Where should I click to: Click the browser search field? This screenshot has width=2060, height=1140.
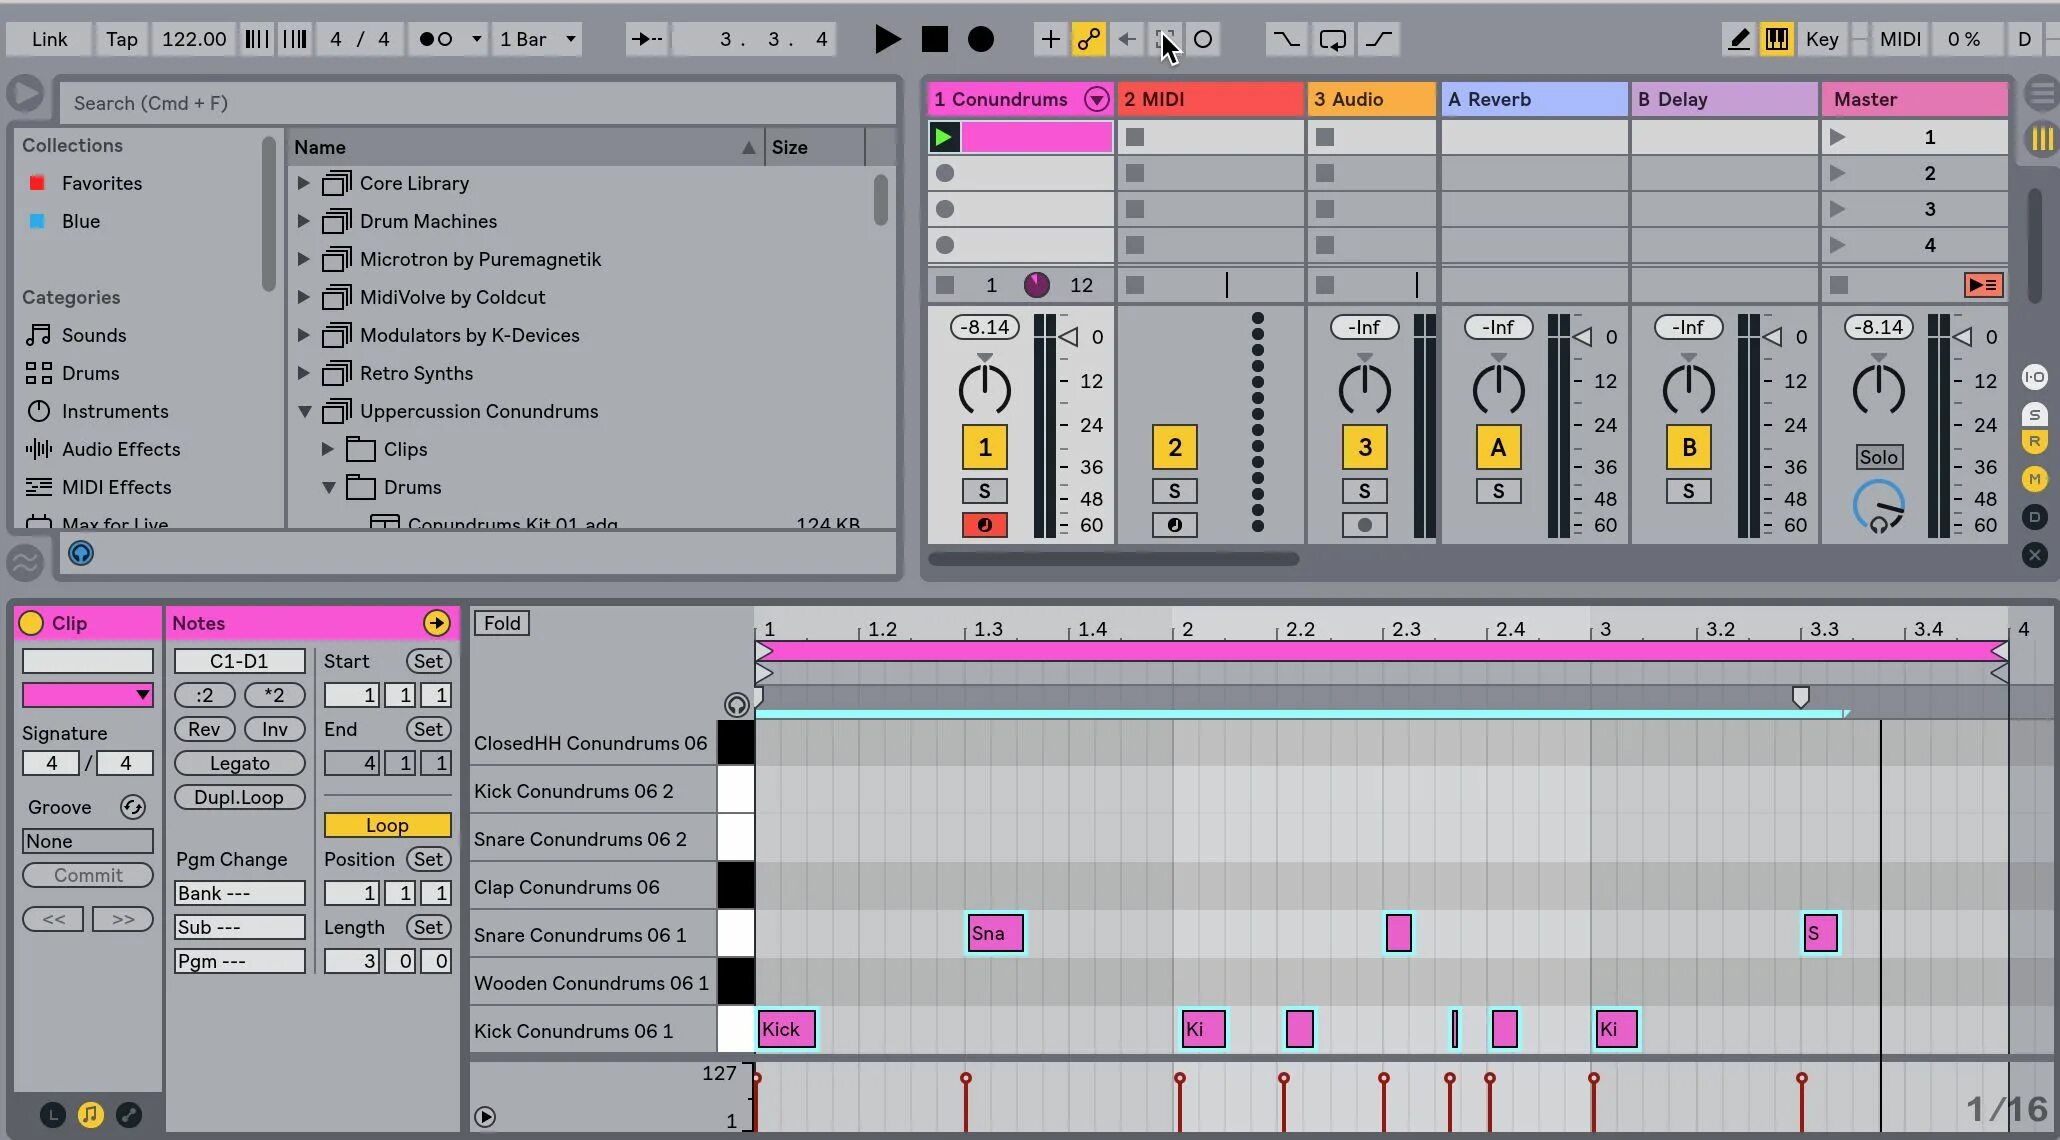[x=478, y=103]
